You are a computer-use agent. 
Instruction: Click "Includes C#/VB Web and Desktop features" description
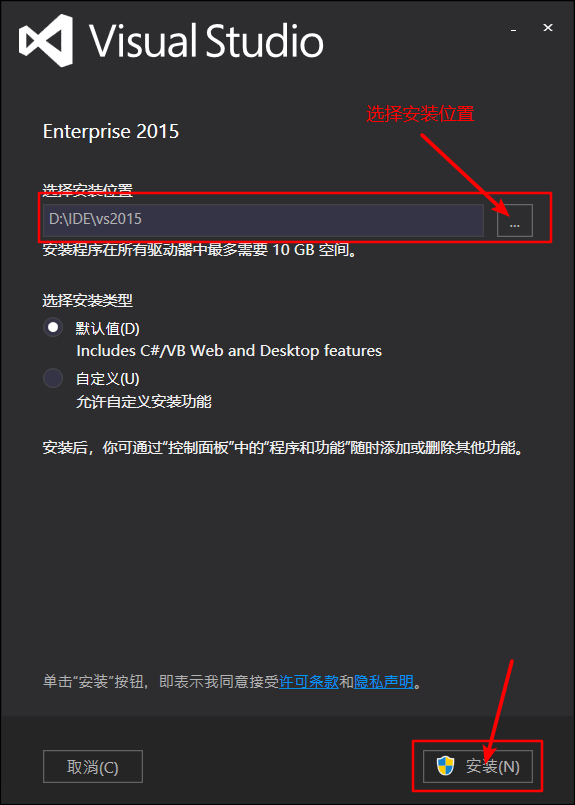(x=229, y=351)
